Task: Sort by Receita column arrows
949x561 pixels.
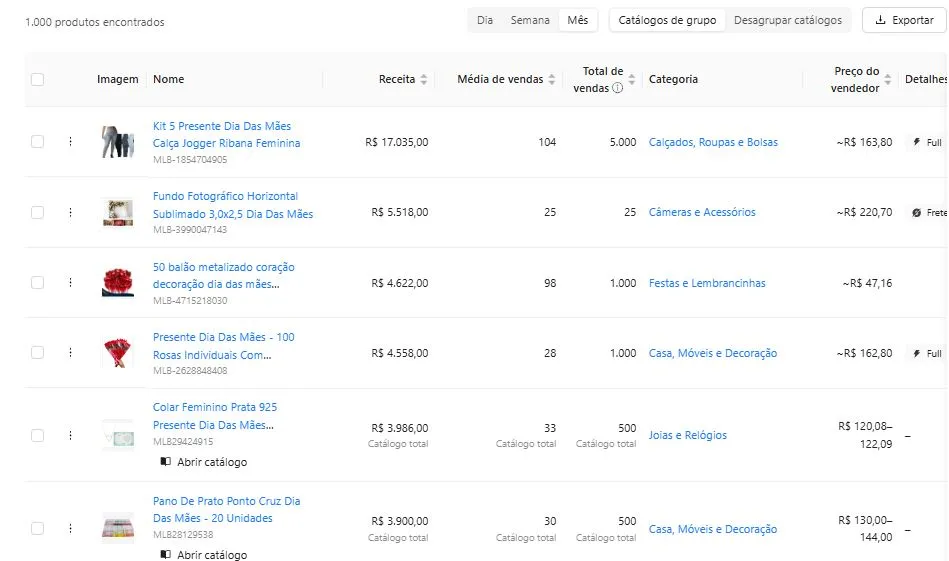Action: [424, 79]
